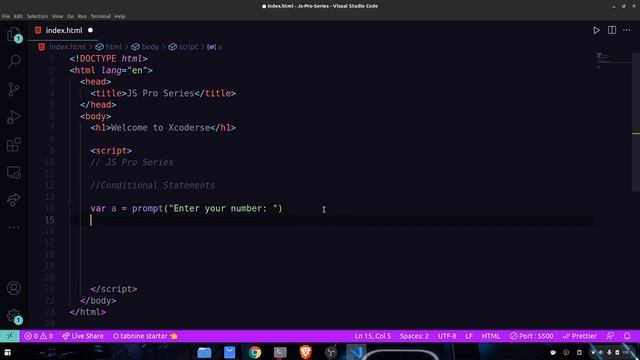The image size is (640, 360).
Task: Split the editor to the right
Action: [x=611, y=30]
